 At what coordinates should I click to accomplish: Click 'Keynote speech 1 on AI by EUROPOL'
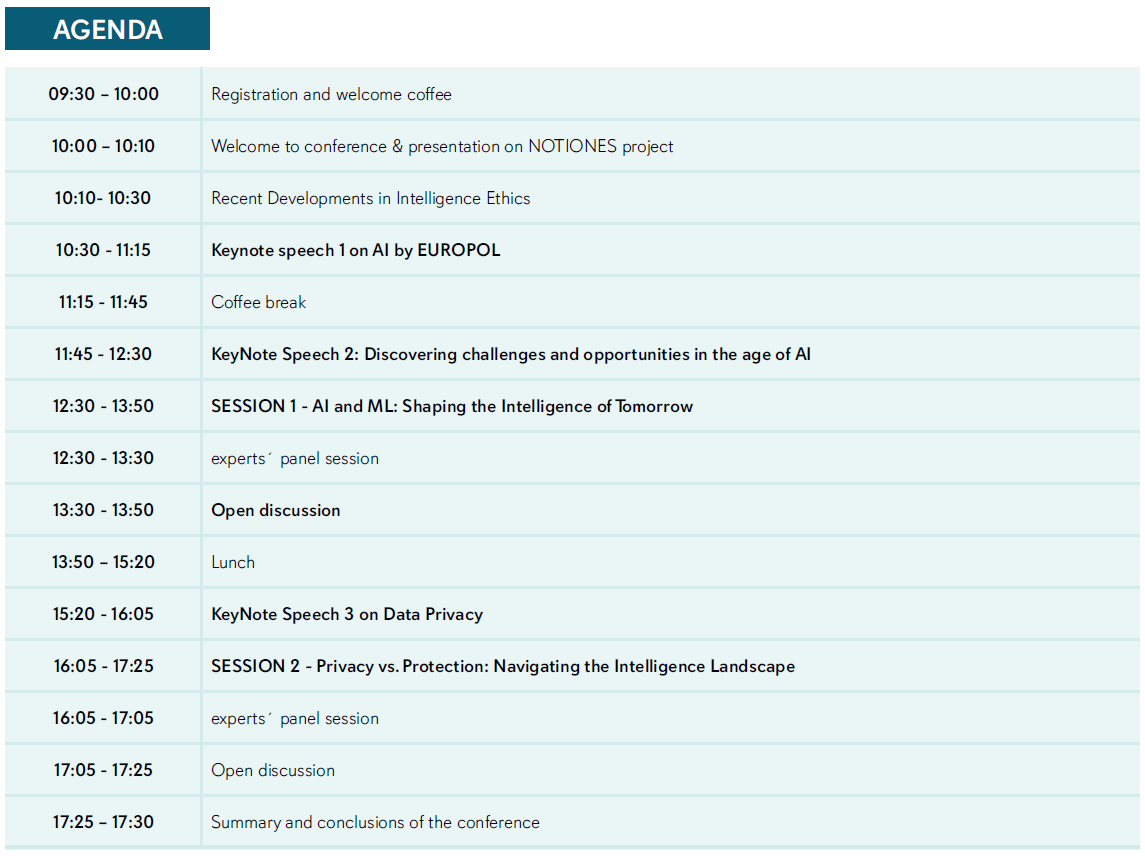point(356,250)
